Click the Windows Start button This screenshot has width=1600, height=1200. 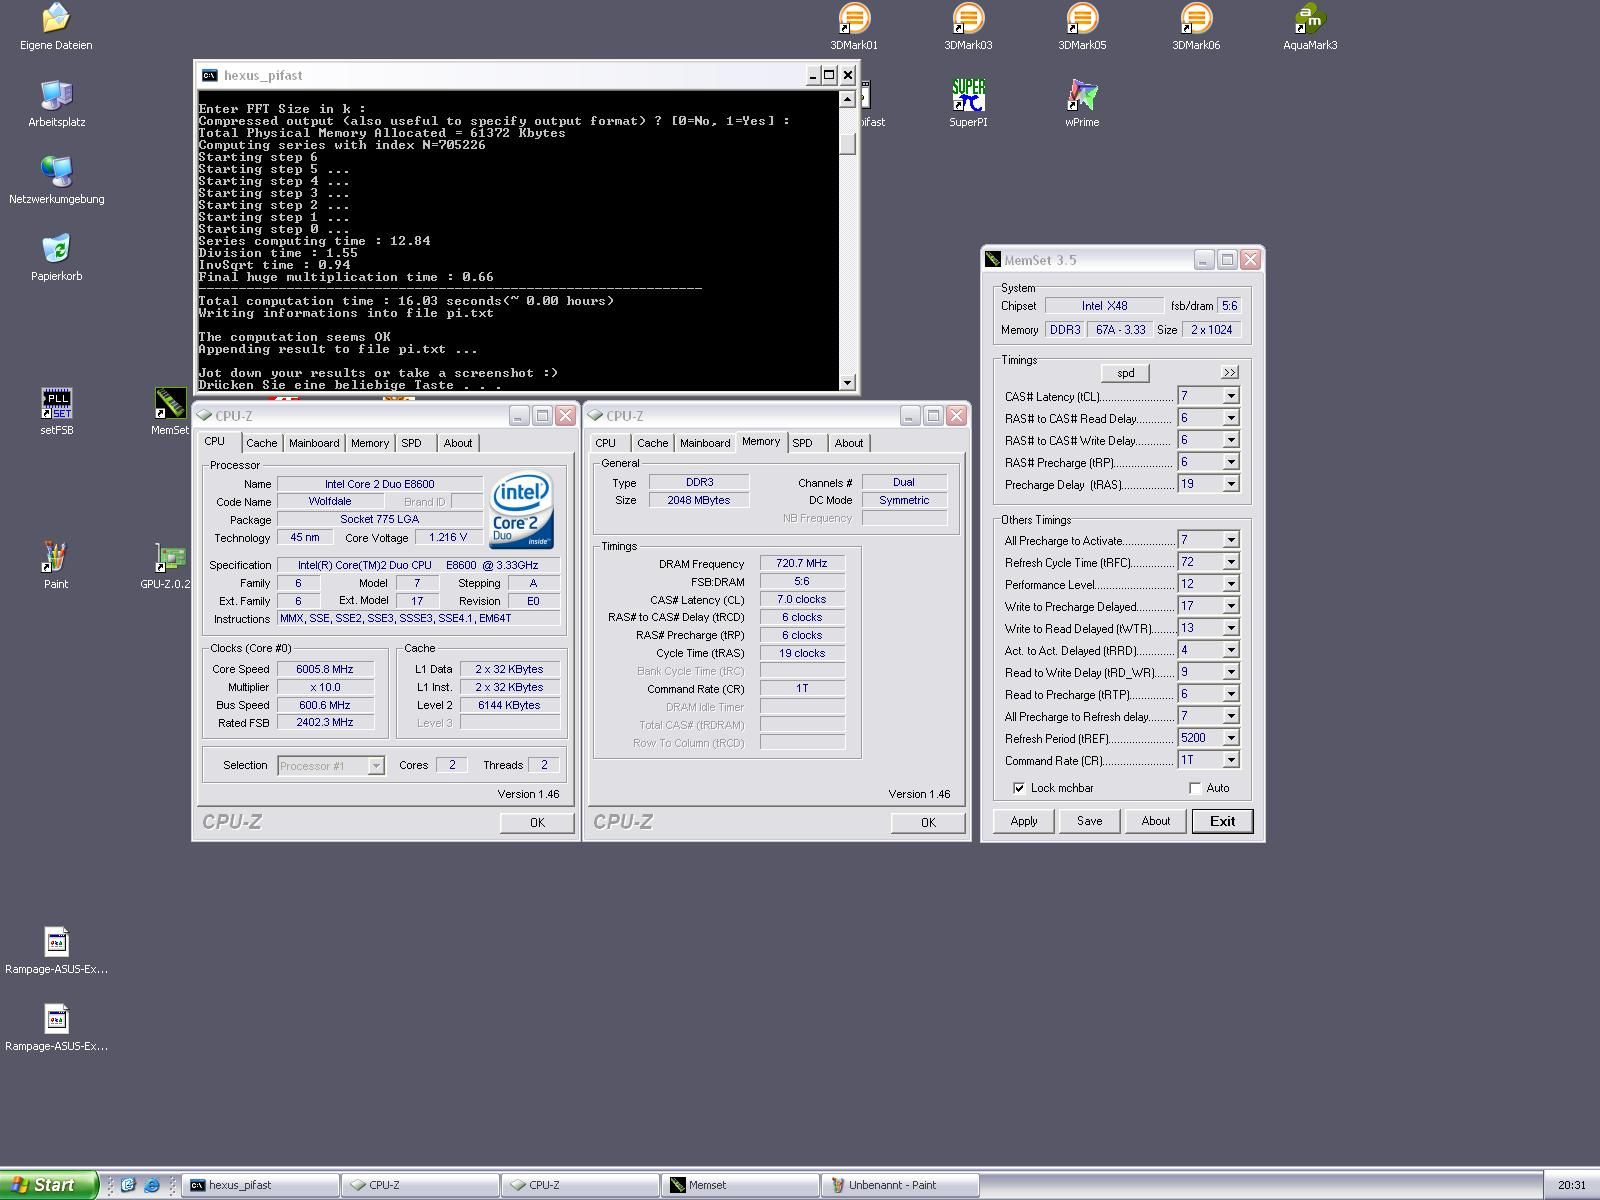pyautogui.click(x=49, y=1185)
